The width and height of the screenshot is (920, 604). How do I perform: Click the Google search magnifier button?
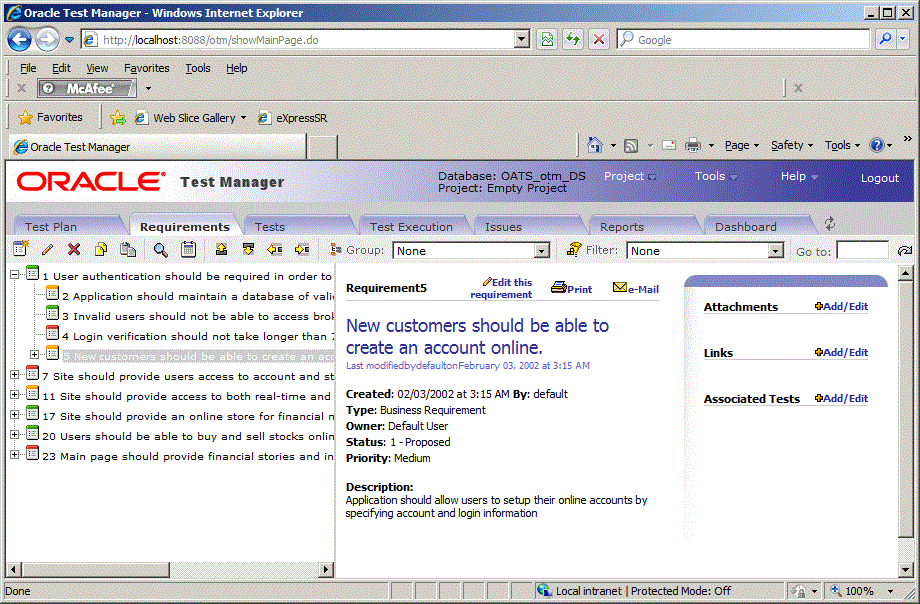click(x=885, y=39)
